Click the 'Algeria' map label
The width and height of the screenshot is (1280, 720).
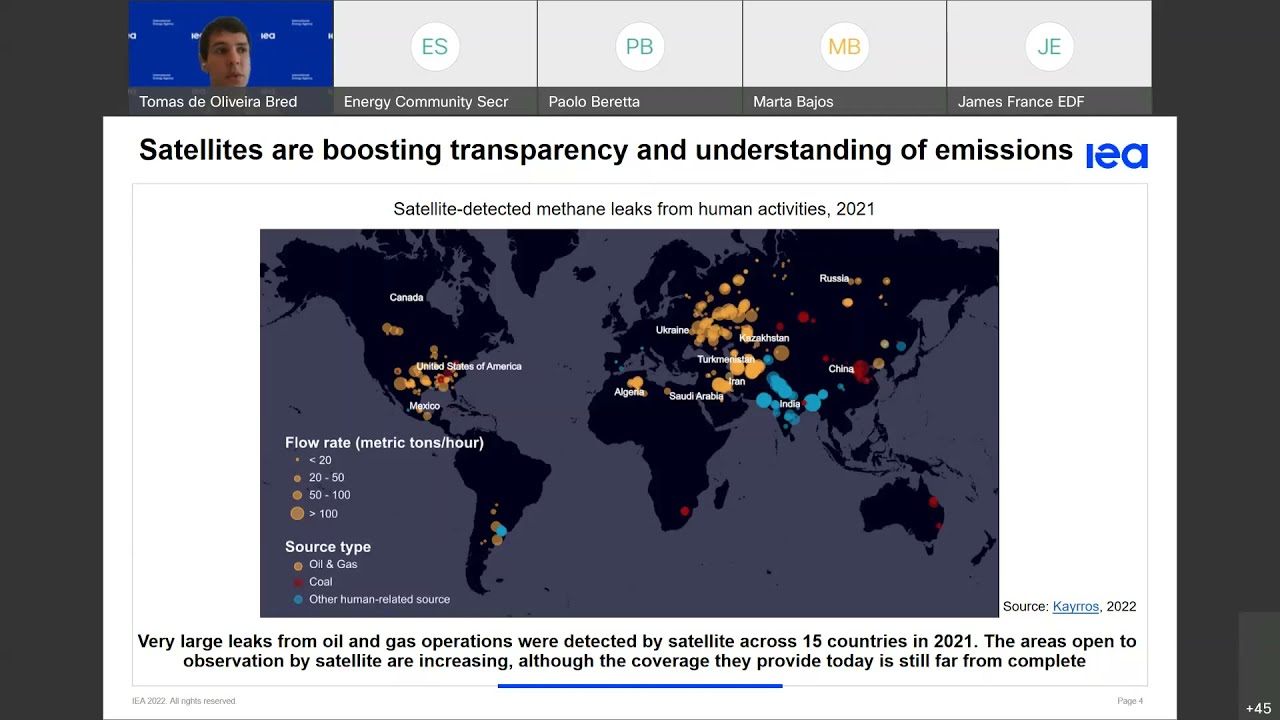click(x=629, y=392)
